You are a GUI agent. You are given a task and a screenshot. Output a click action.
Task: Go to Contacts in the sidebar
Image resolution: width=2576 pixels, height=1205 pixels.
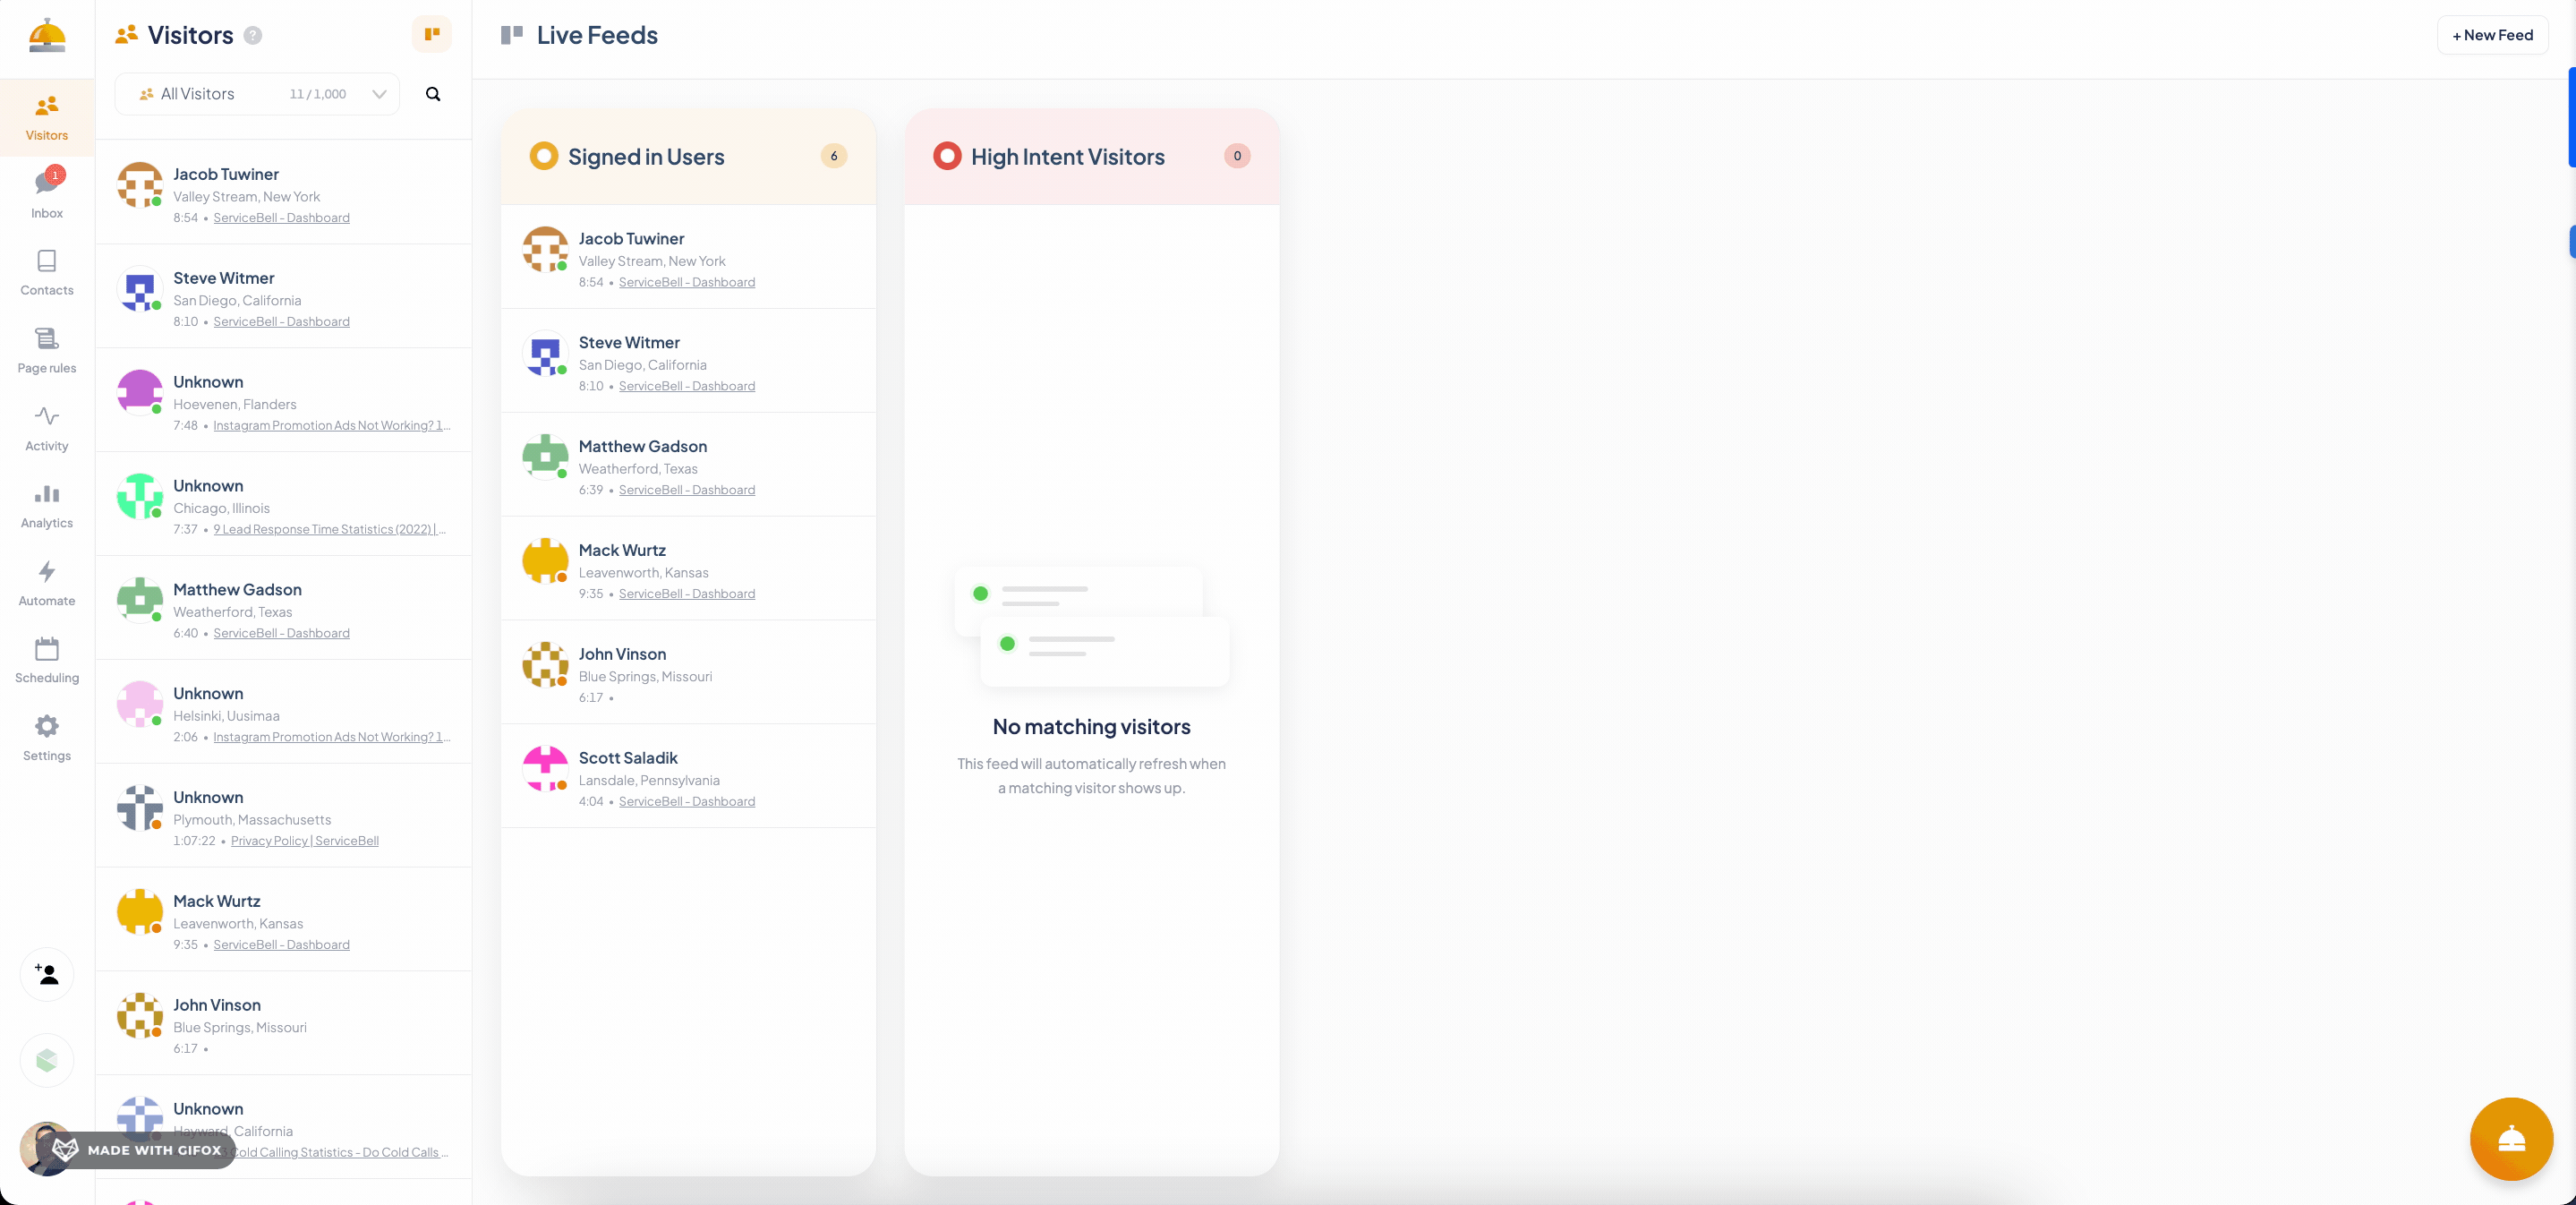point(47,273)
